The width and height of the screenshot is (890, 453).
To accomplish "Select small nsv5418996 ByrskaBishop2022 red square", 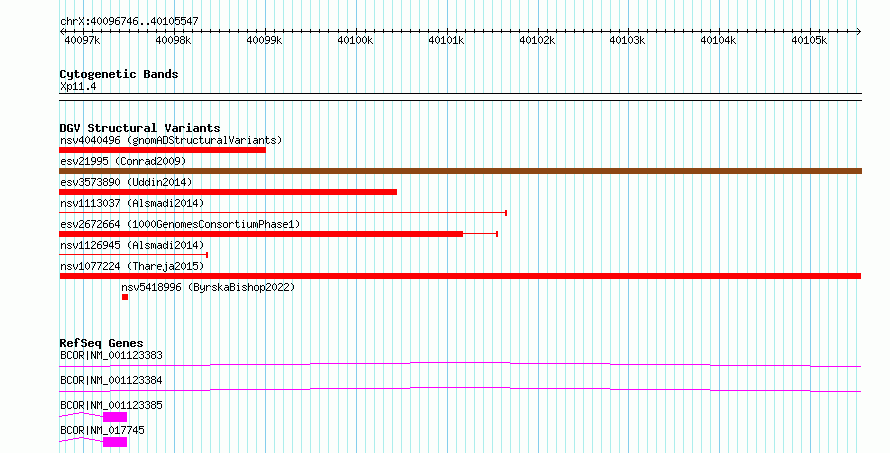I will [x=125, y=297].
